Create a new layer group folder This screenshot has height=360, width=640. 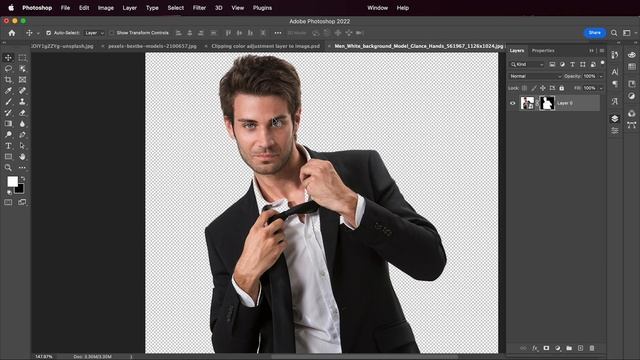569,348
